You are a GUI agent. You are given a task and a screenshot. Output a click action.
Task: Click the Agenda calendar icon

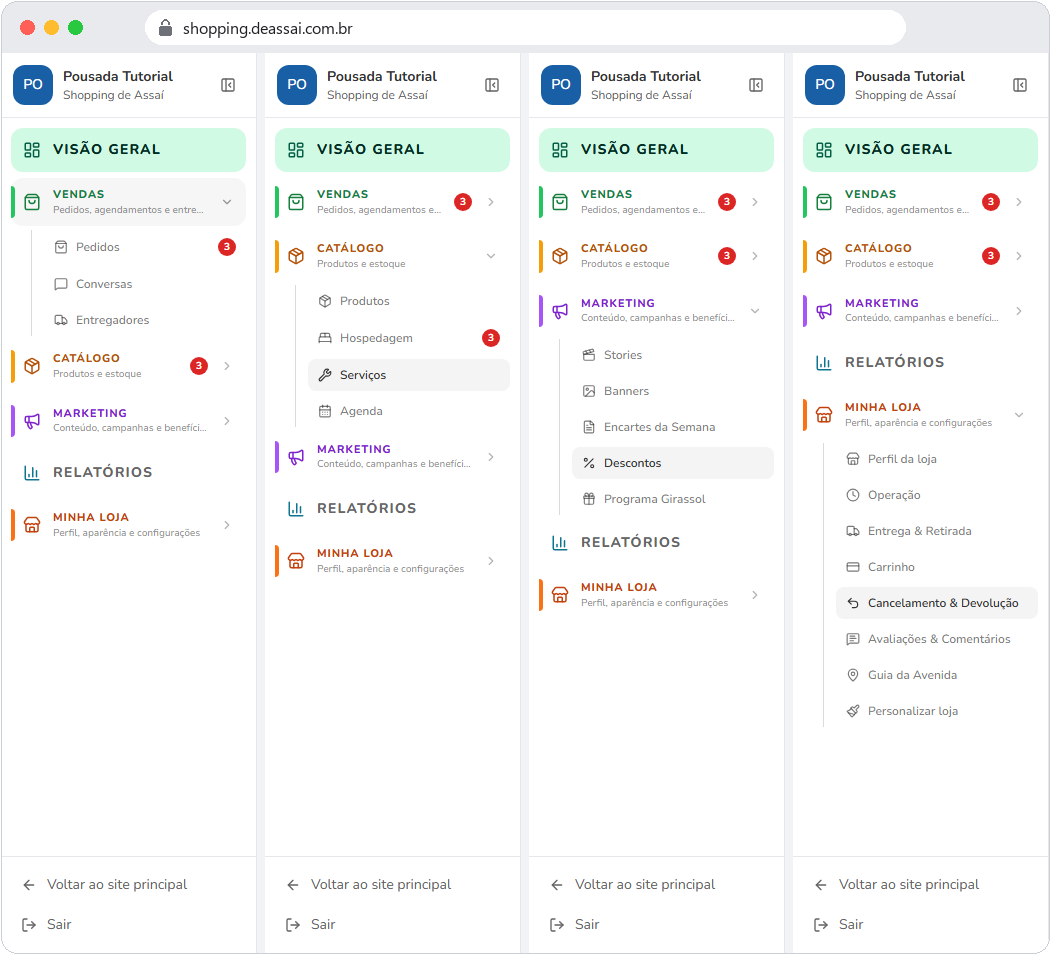(325, 411)
